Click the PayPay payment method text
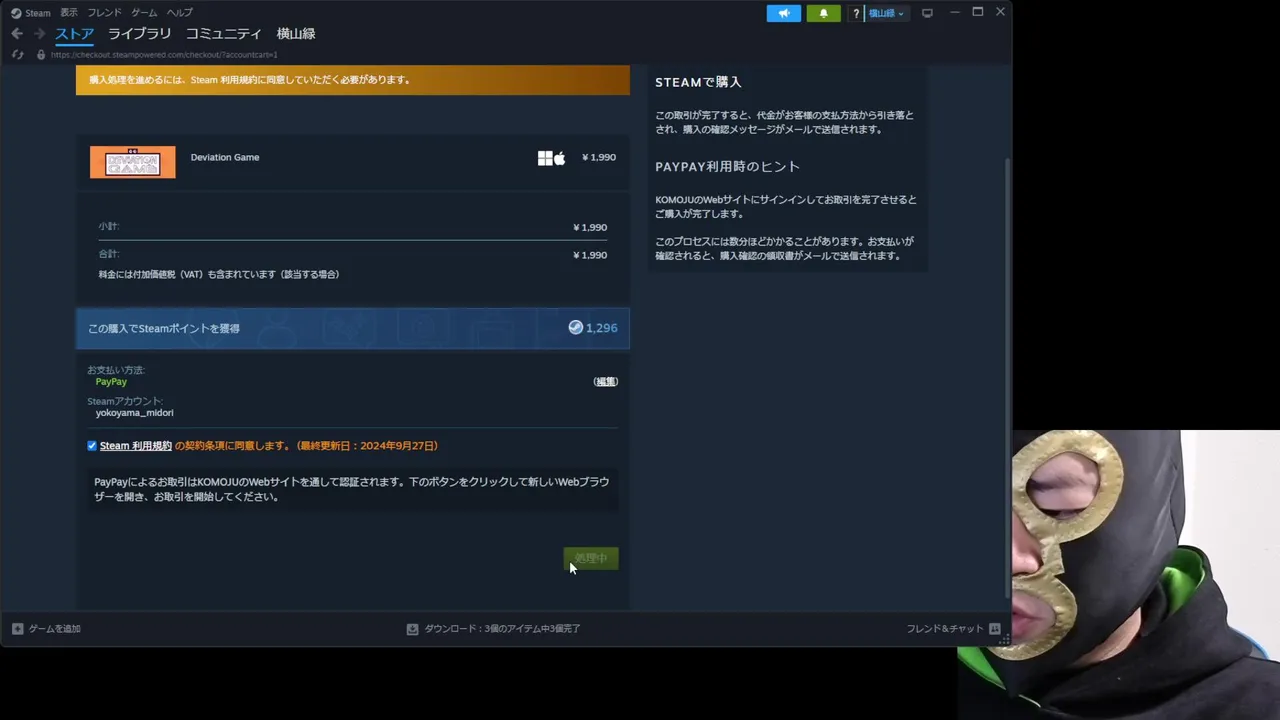Viewport: 1280px width, 720px height. click(111, 382)
